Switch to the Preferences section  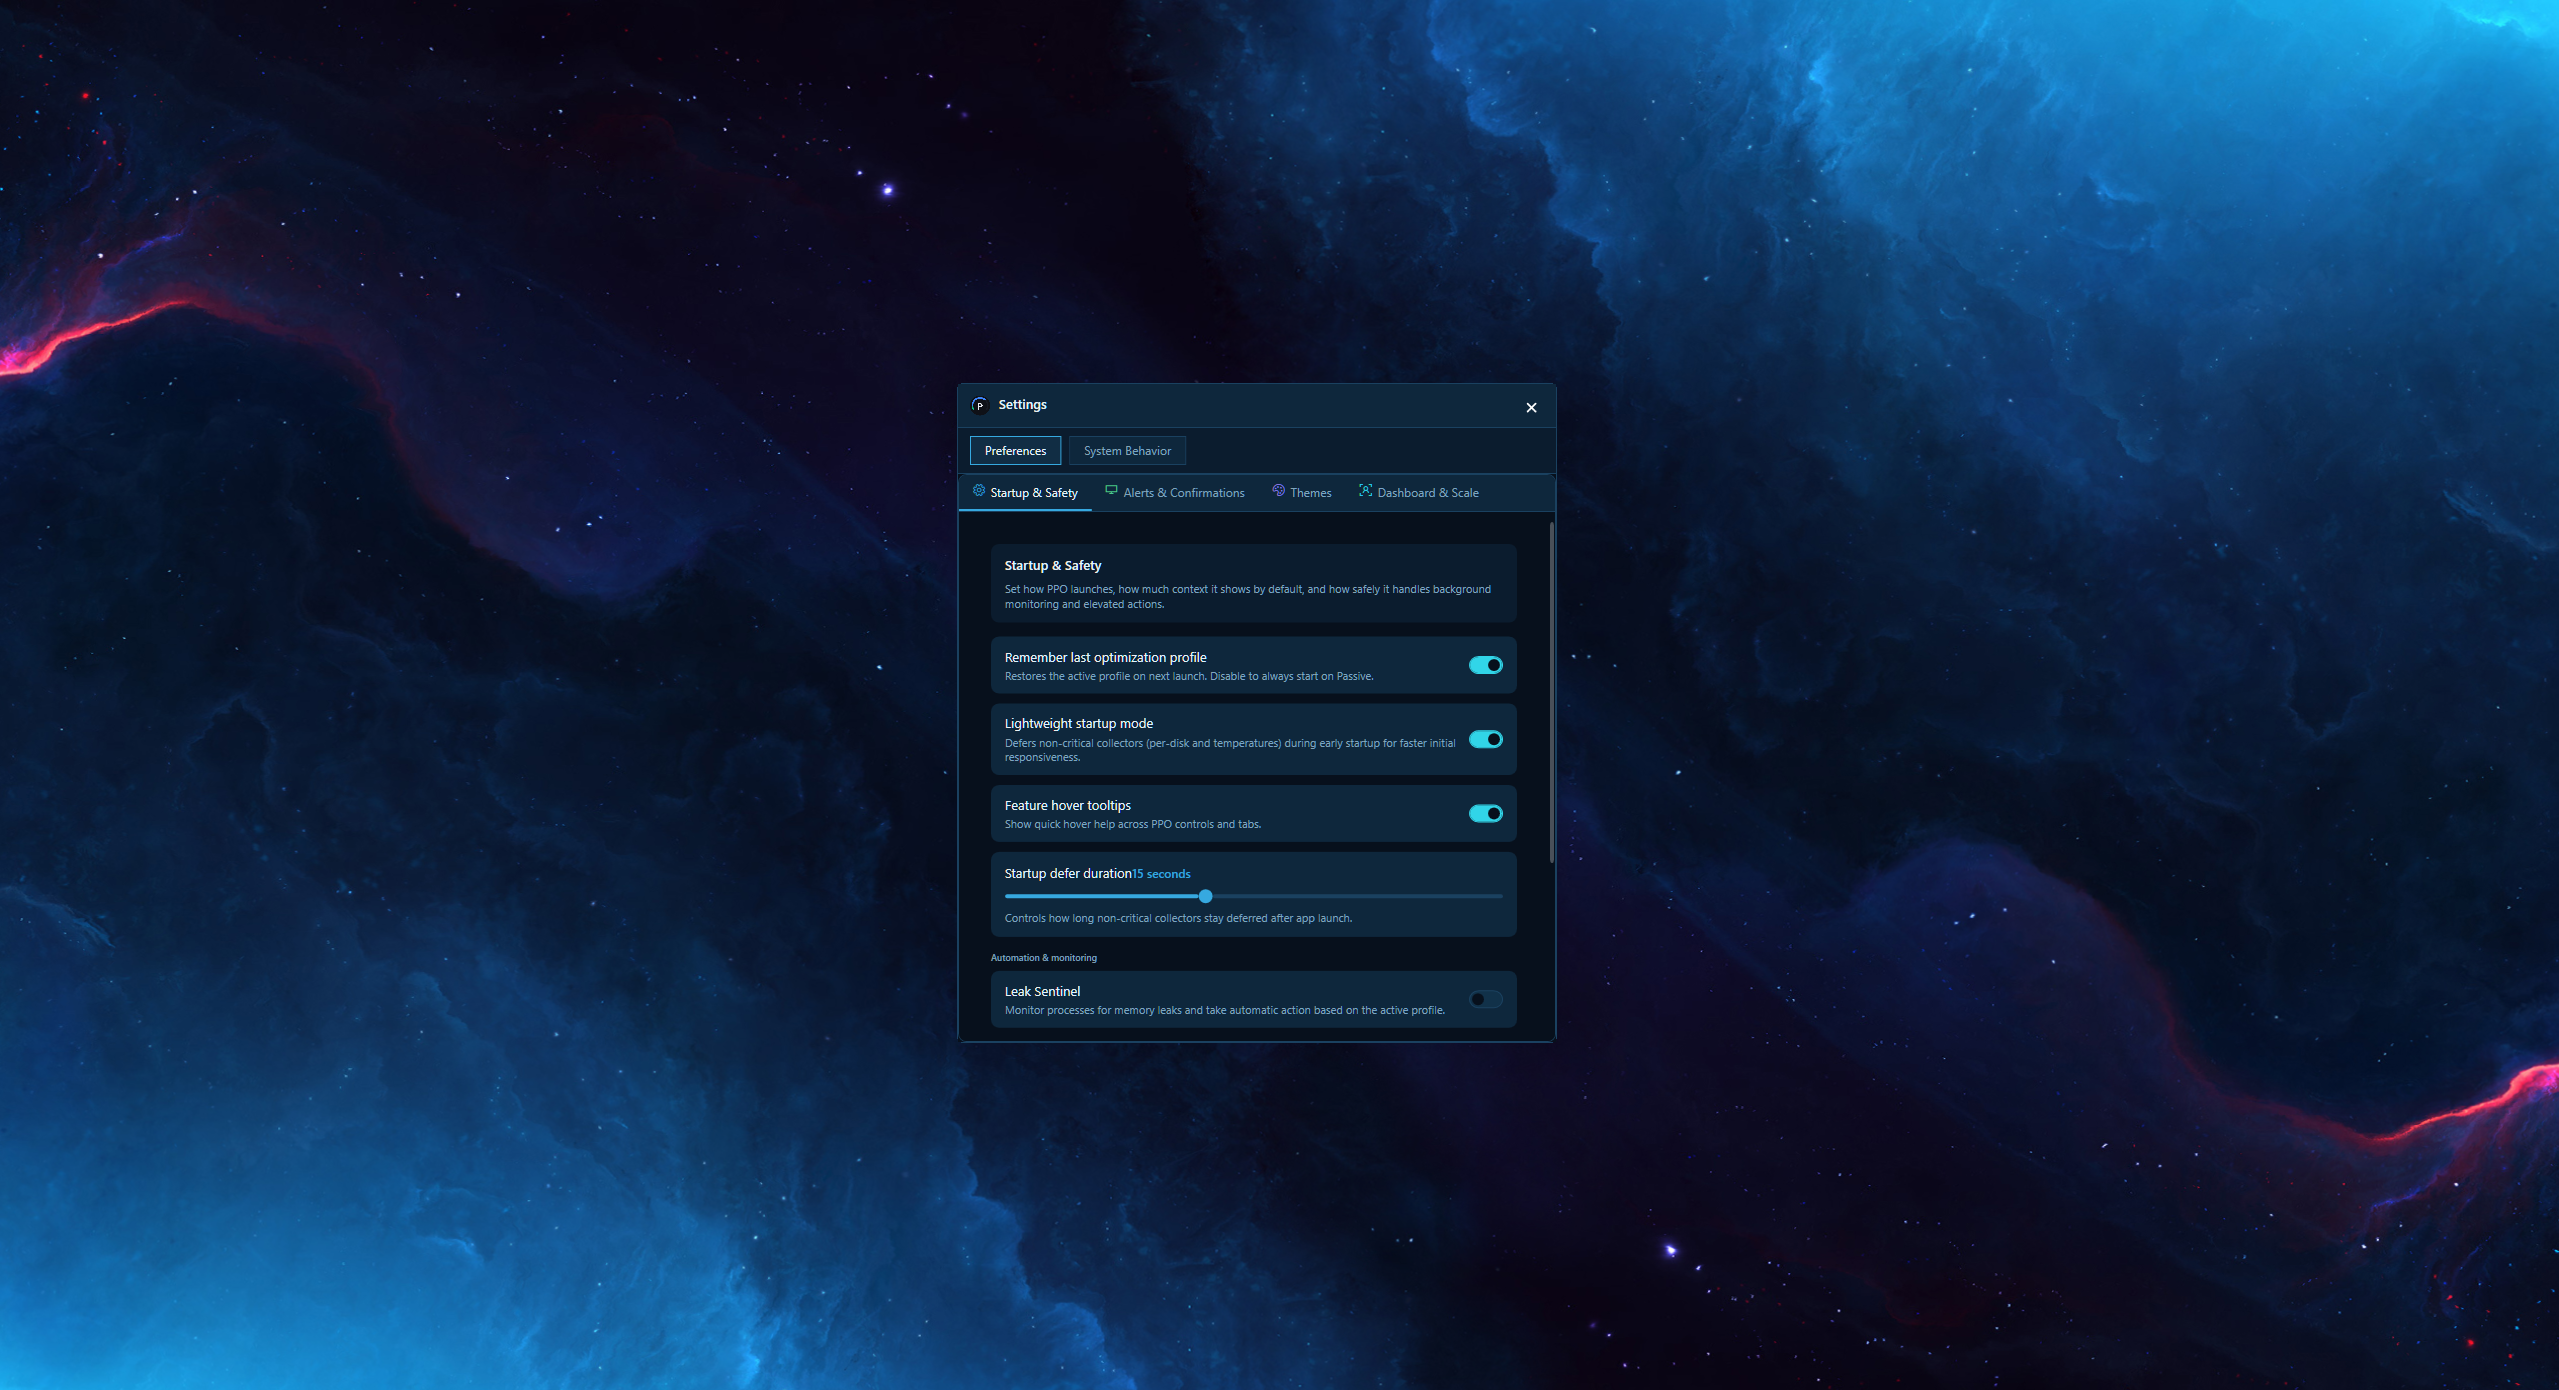tap(1015, 451)
